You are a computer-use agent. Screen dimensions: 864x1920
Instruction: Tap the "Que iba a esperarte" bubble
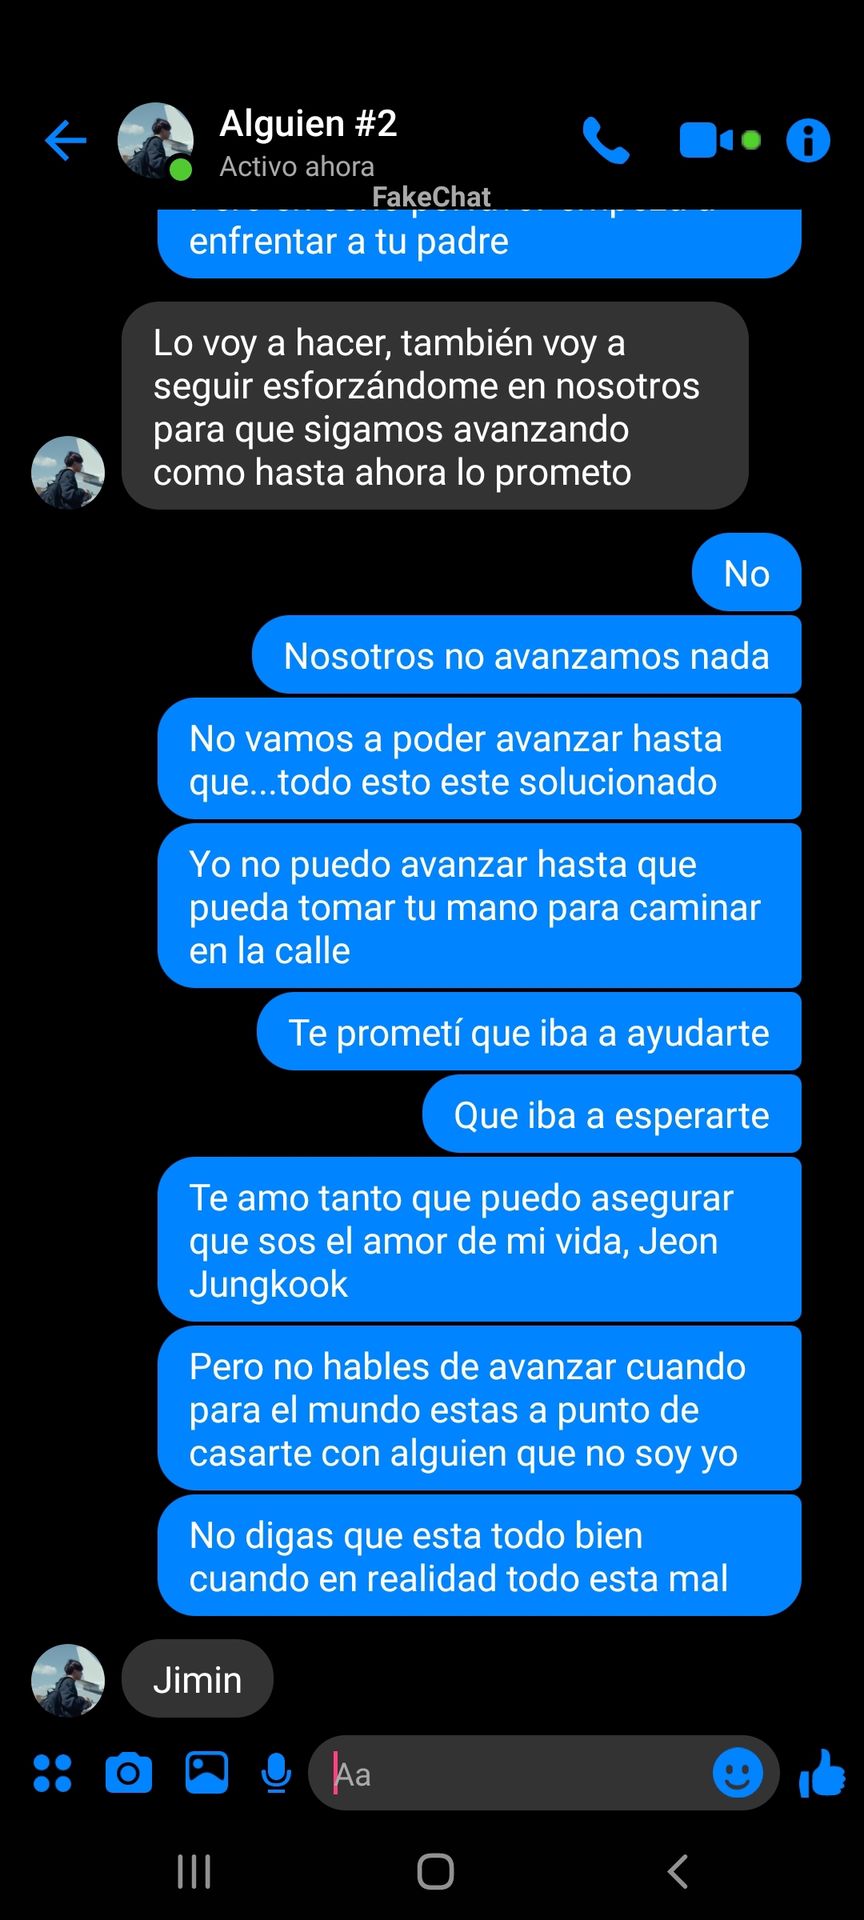(x=612, y=1115)
